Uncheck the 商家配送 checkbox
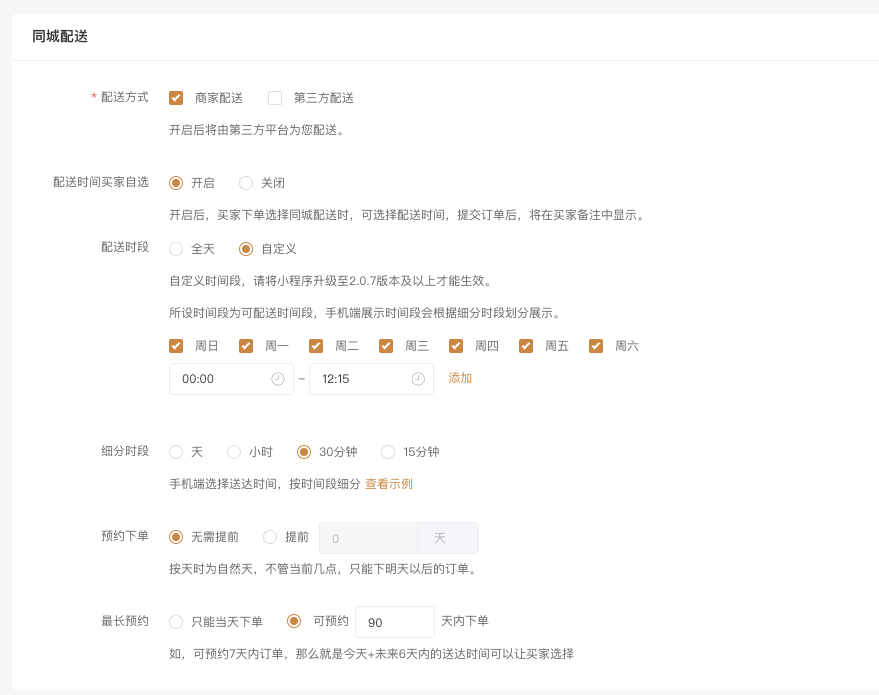 (176, 98)
